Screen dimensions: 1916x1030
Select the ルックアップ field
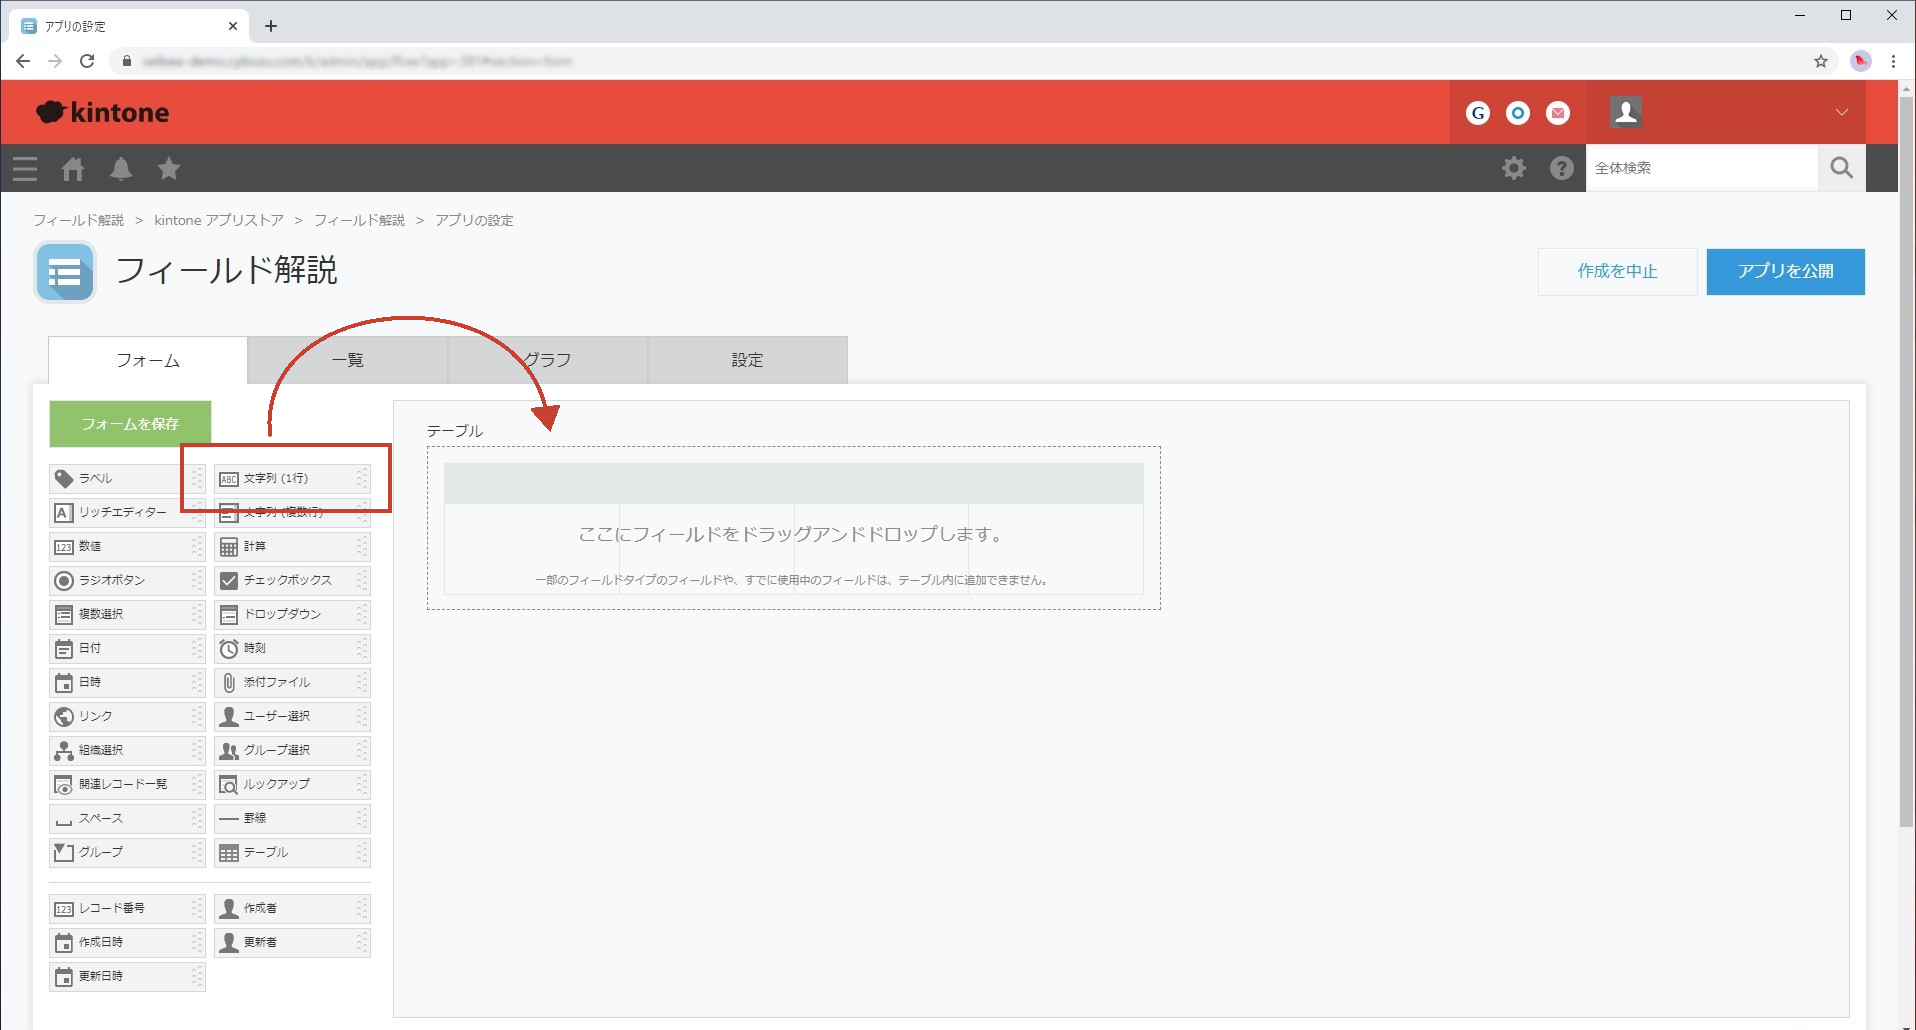pos(292,784)
